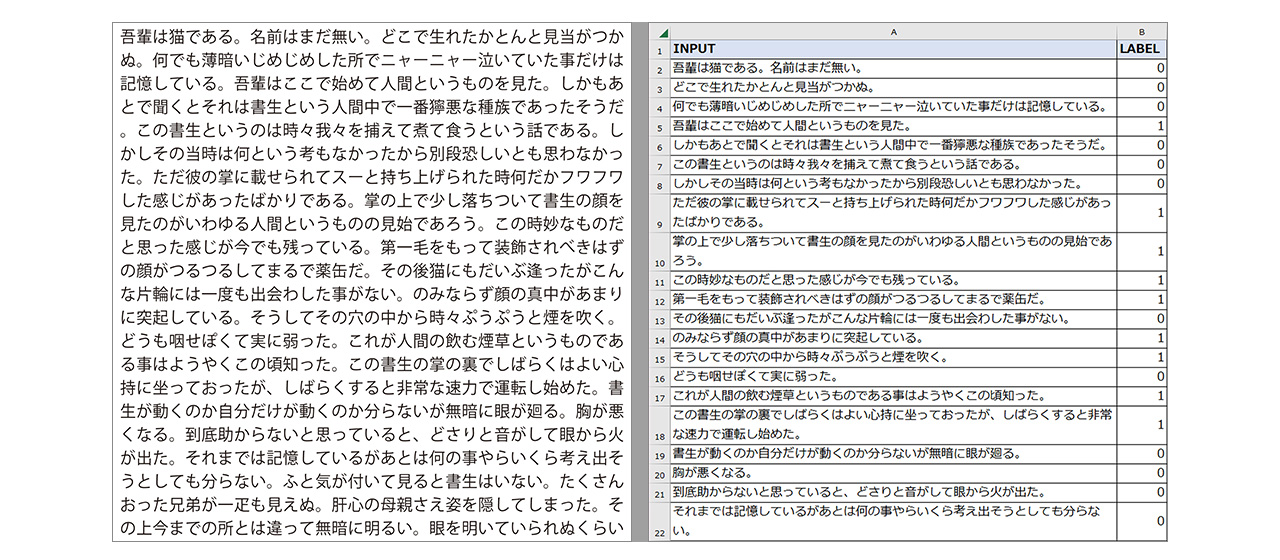Click cell A12 starting with 第一毛をもって
Viewport: 1280px width, 560px height.
click(x=893, y=299)
